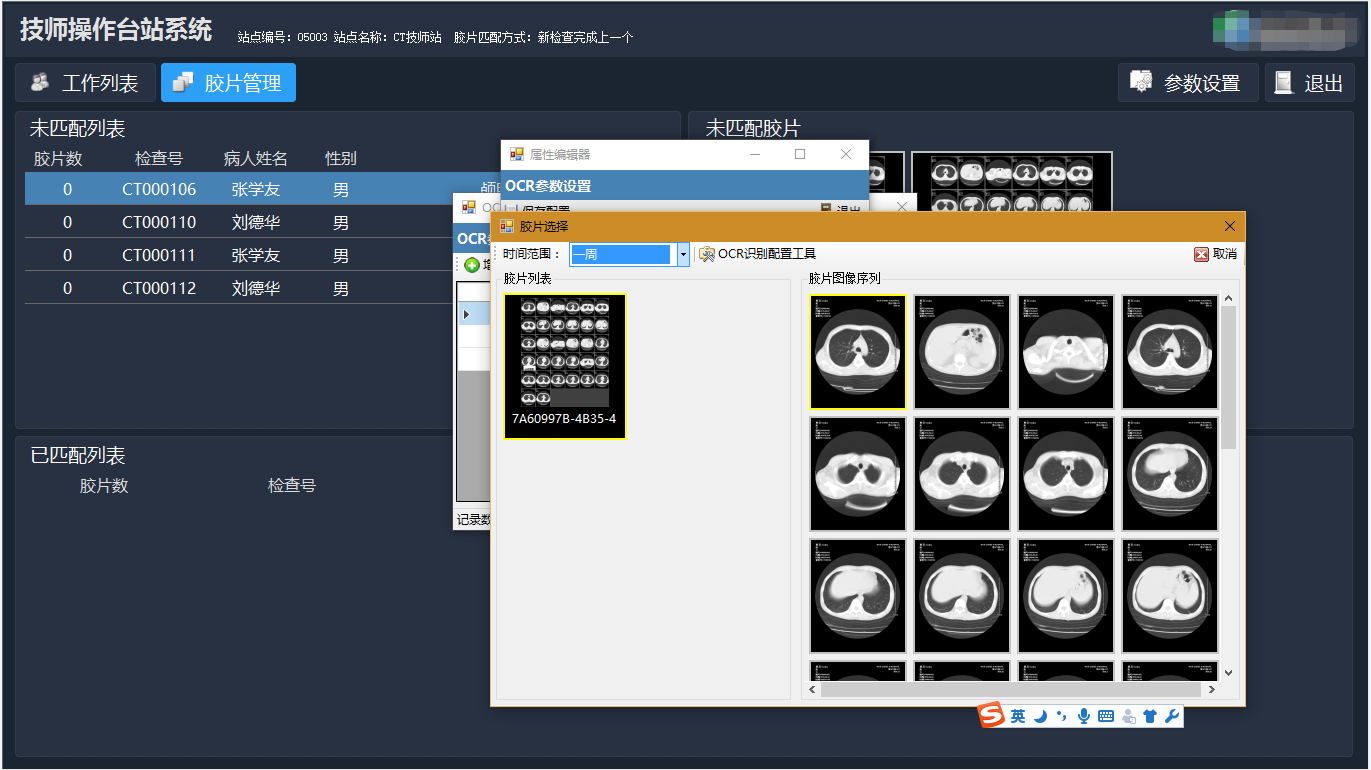Click the red X icon beside 取消
Image resolution: width=1371 pixels, height=770 pixels.
1201,254
